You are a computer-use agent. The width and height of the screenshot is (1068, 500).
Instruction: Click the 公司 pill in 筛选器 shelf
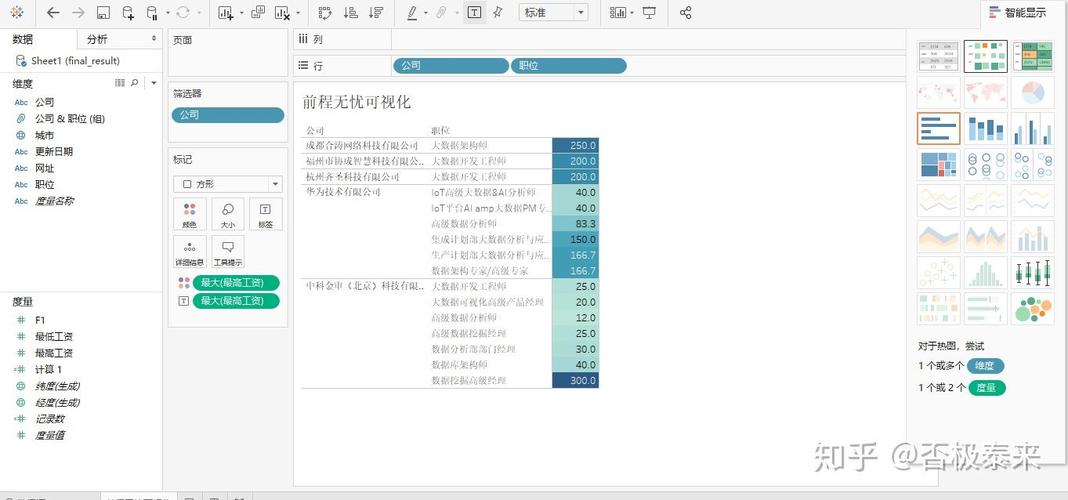[227, 115]
